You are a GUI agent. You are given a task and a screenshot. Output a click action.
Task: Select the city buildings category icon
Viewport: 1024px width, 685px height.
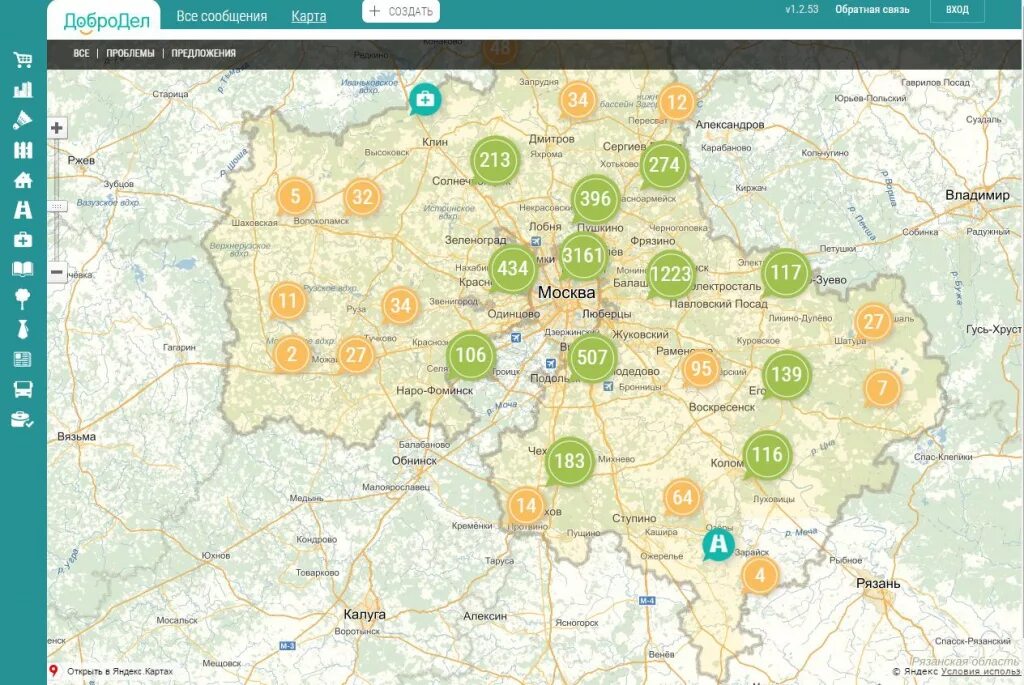(23, 89)
